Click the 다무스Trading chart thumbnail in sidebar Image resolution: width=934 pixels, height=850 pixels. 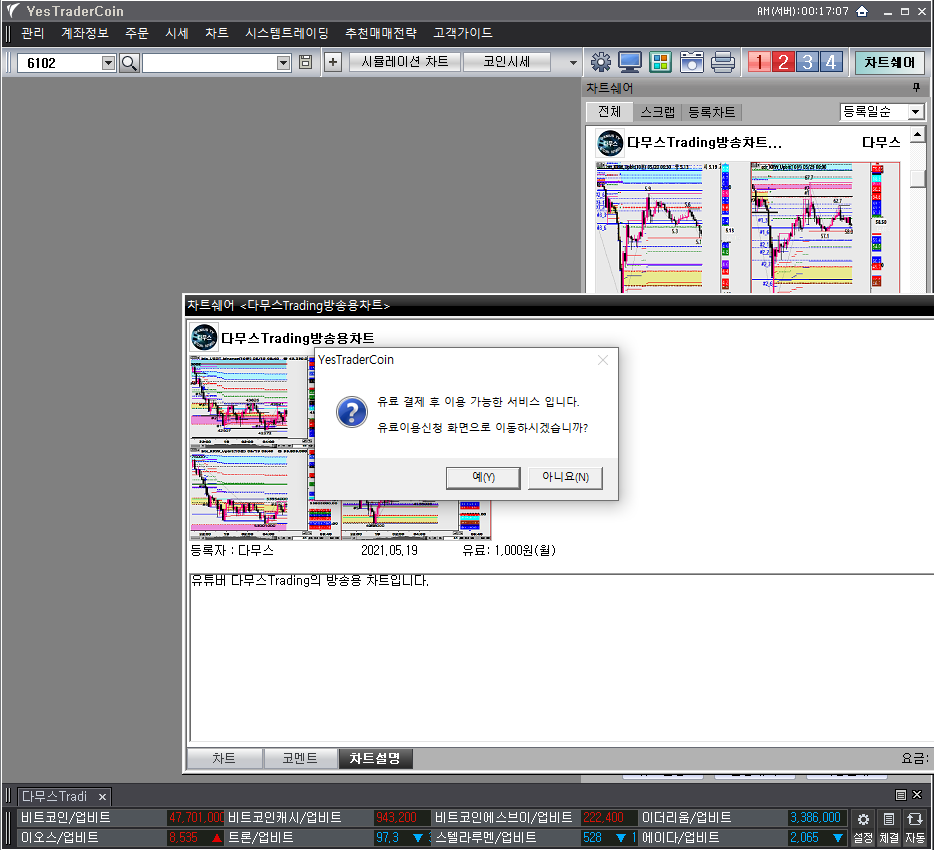pos(750,225)
